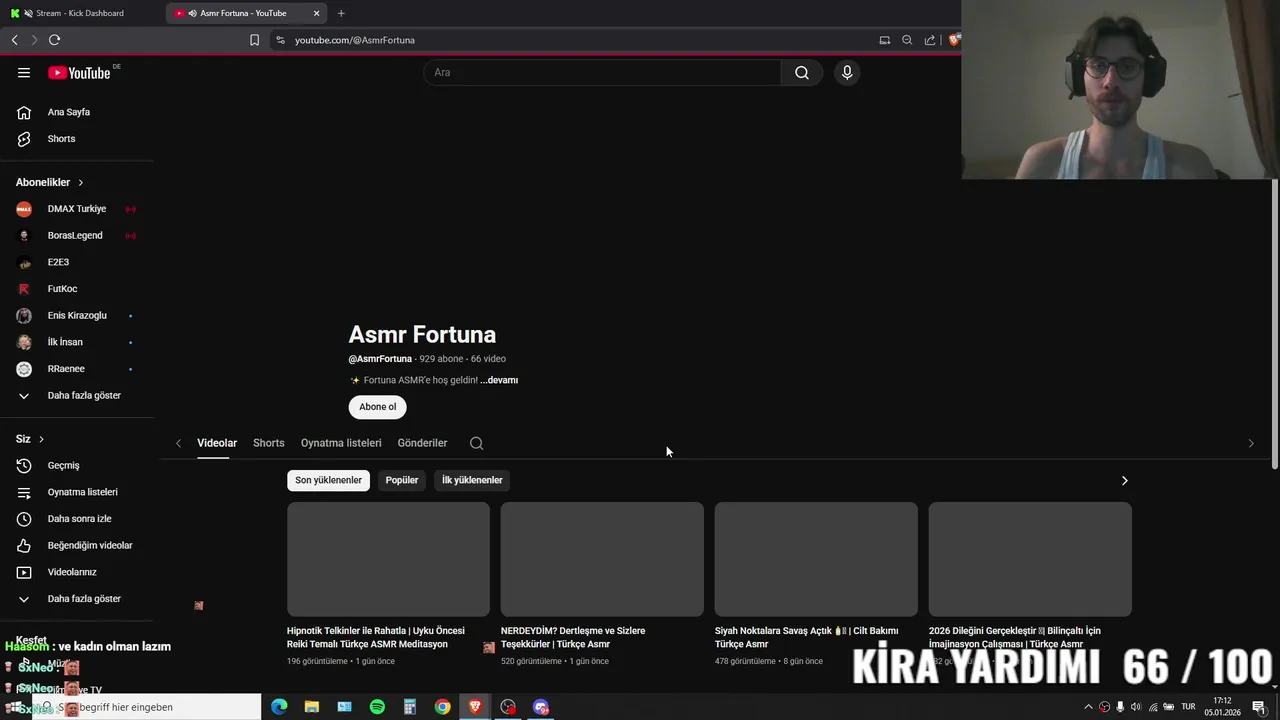Expand the Siz section chevron
Viewport: 1280px width, 720px height.
coord(41,439)
